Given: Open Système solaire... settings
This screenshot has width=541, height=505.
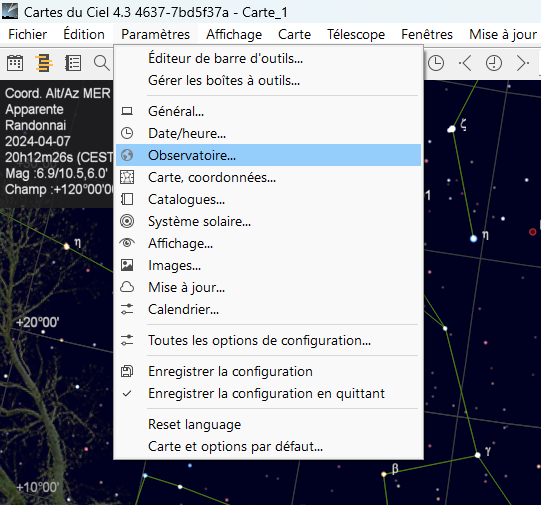Looking at the screenshot, I should pos(268,221).
